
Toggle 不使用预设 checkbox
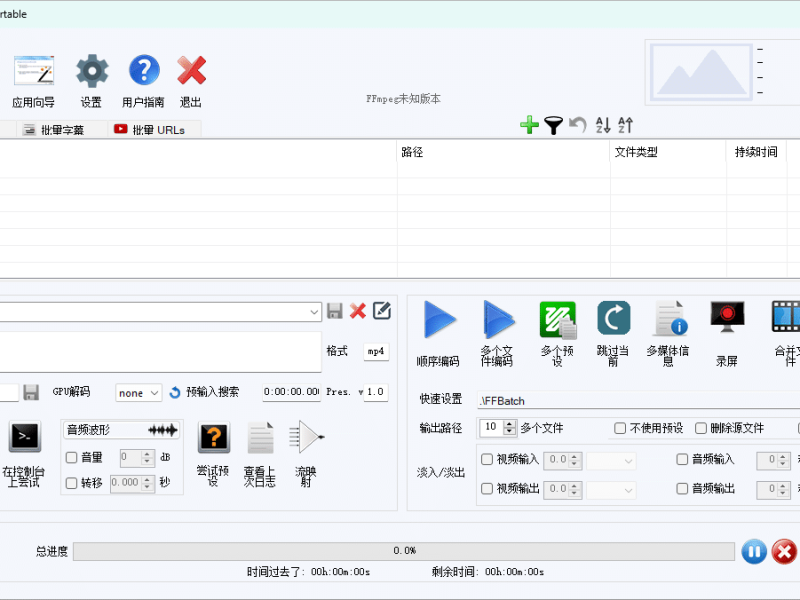click(620, 428)
